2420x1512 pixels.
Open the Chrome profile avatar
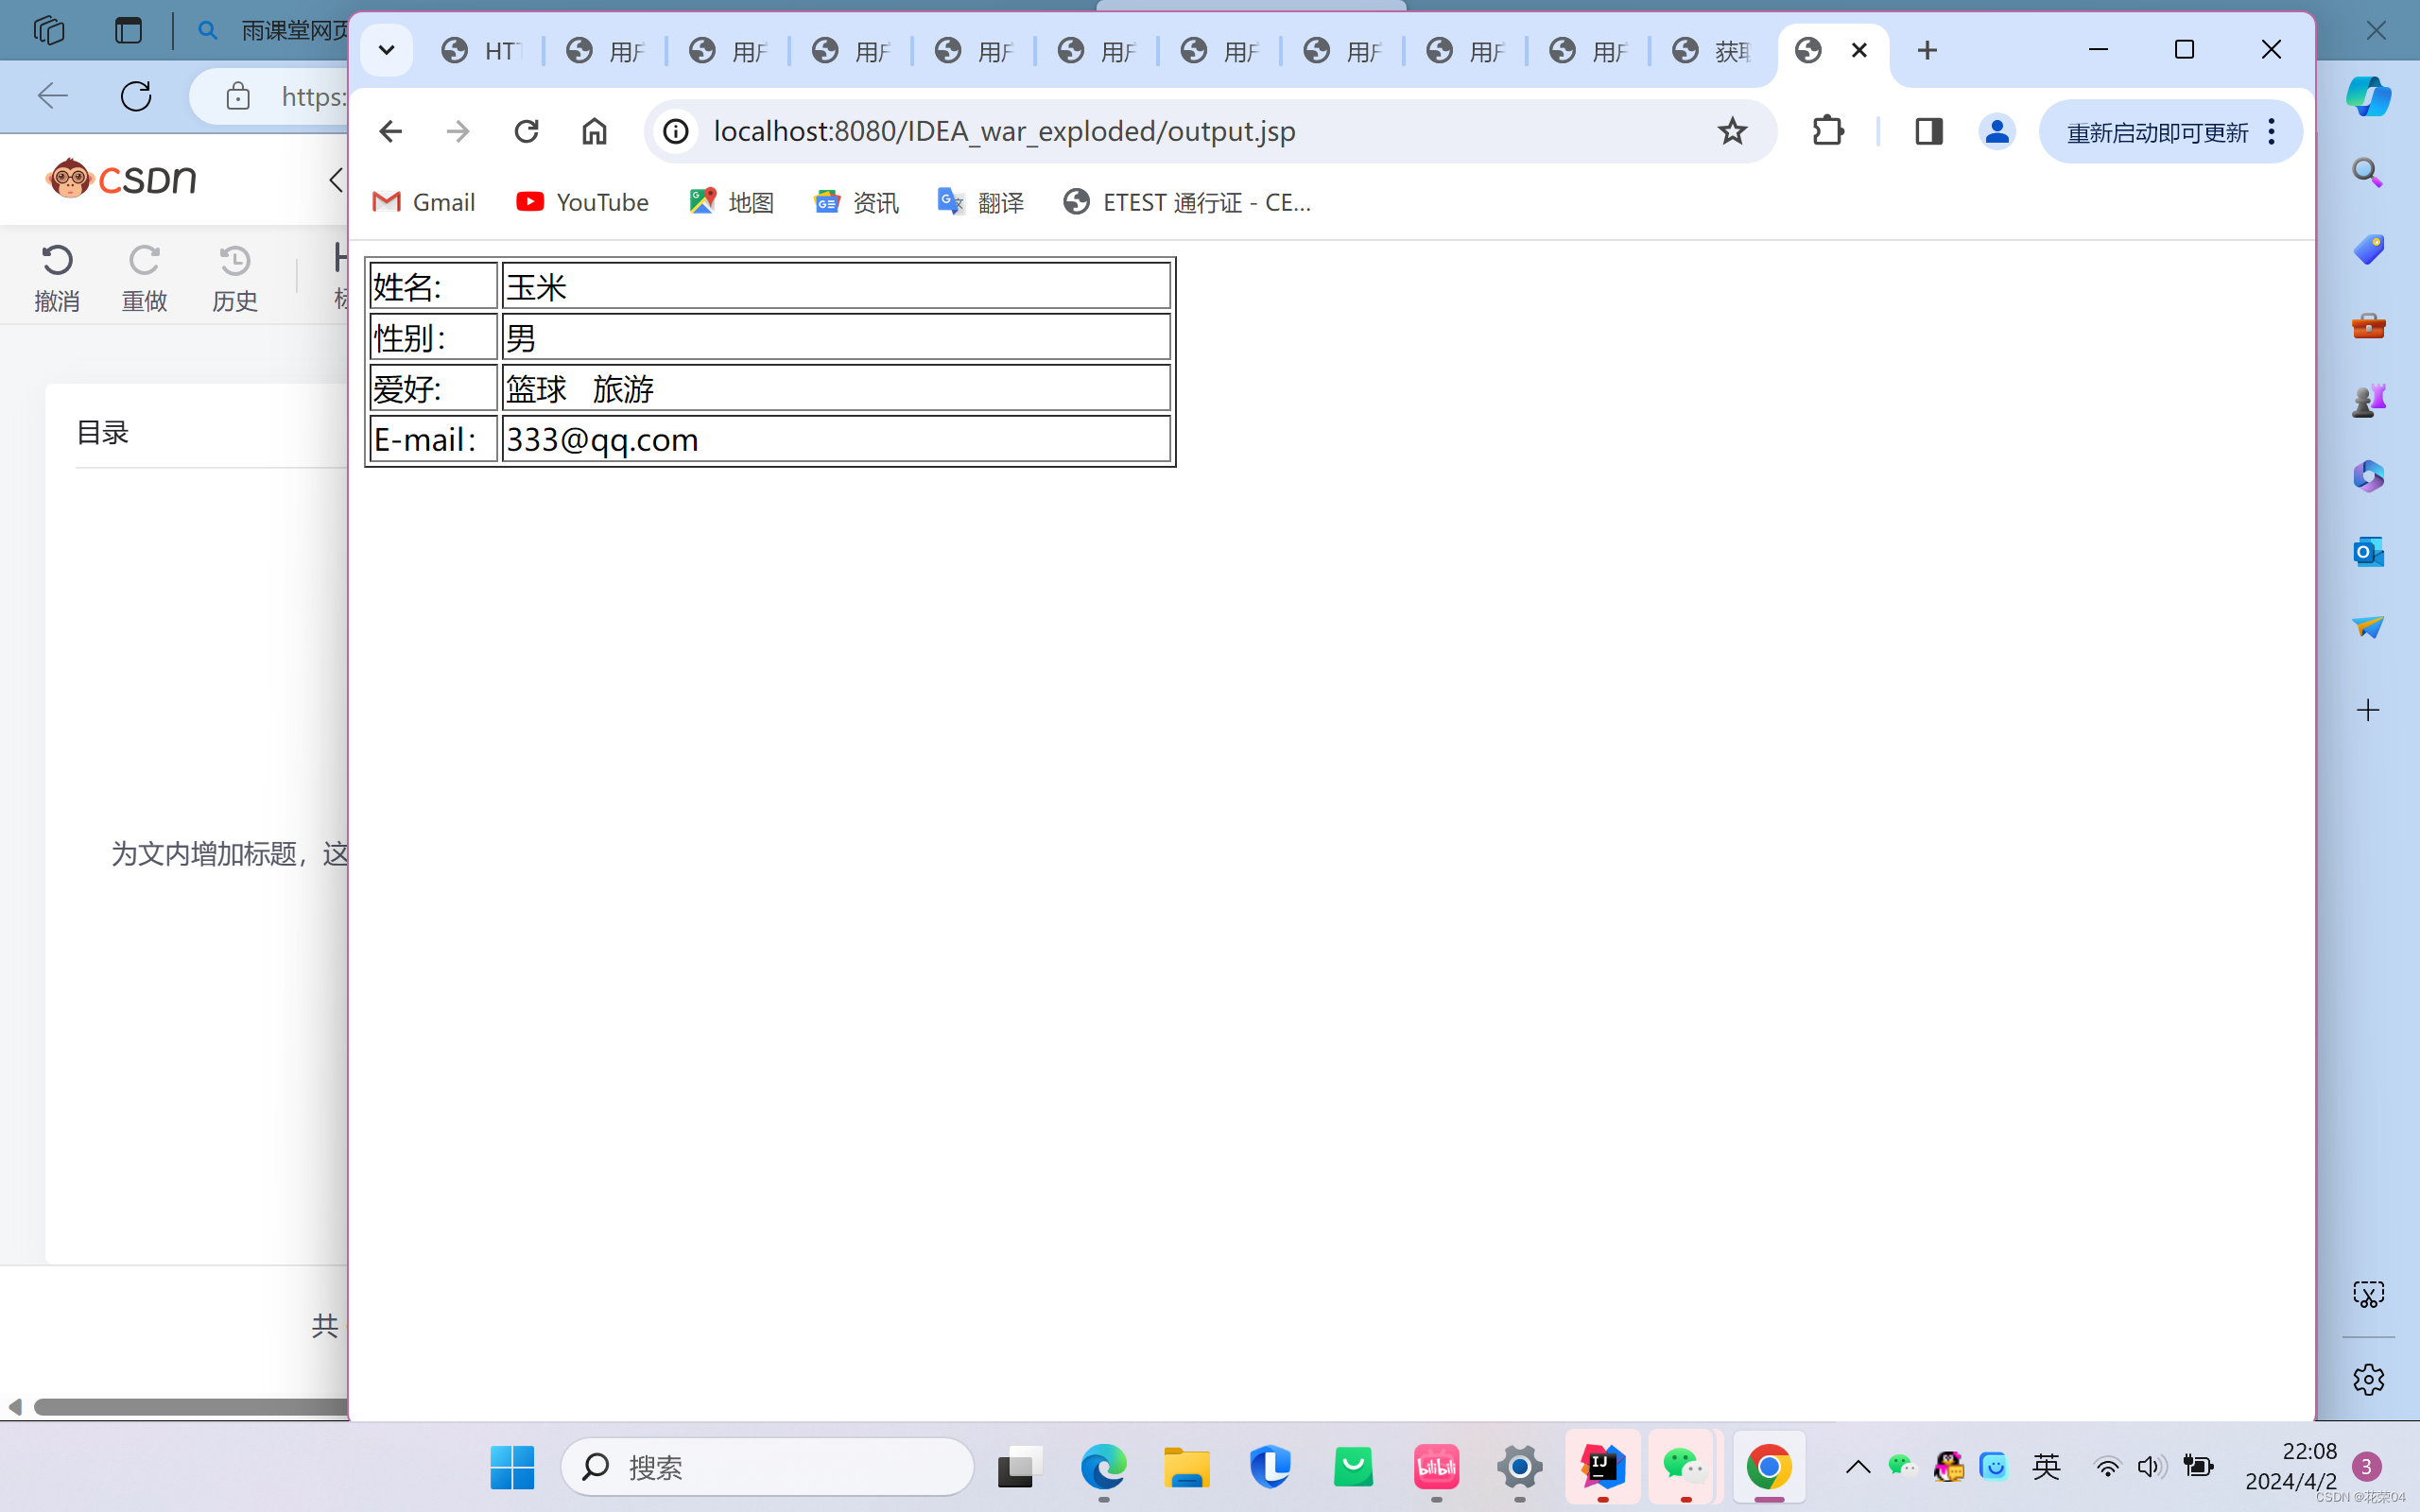tap(1996, 131)
